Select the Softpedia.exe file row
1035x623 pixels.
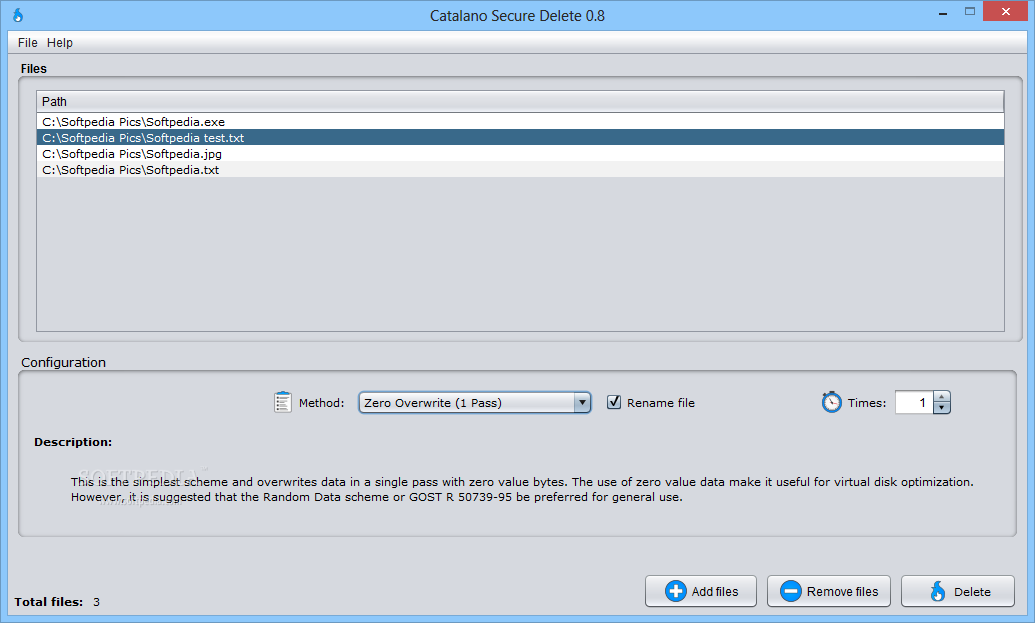click(520, 121)
